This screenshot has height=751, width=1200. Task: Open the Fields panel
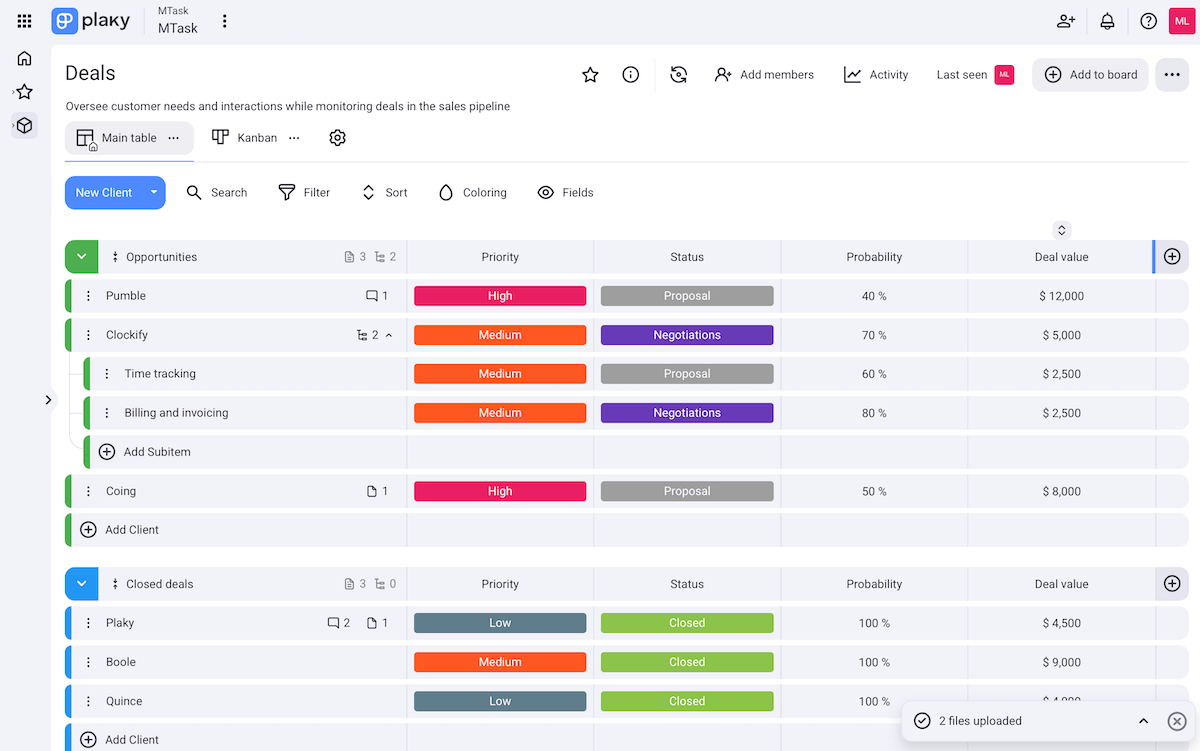[x=565, y=192]
